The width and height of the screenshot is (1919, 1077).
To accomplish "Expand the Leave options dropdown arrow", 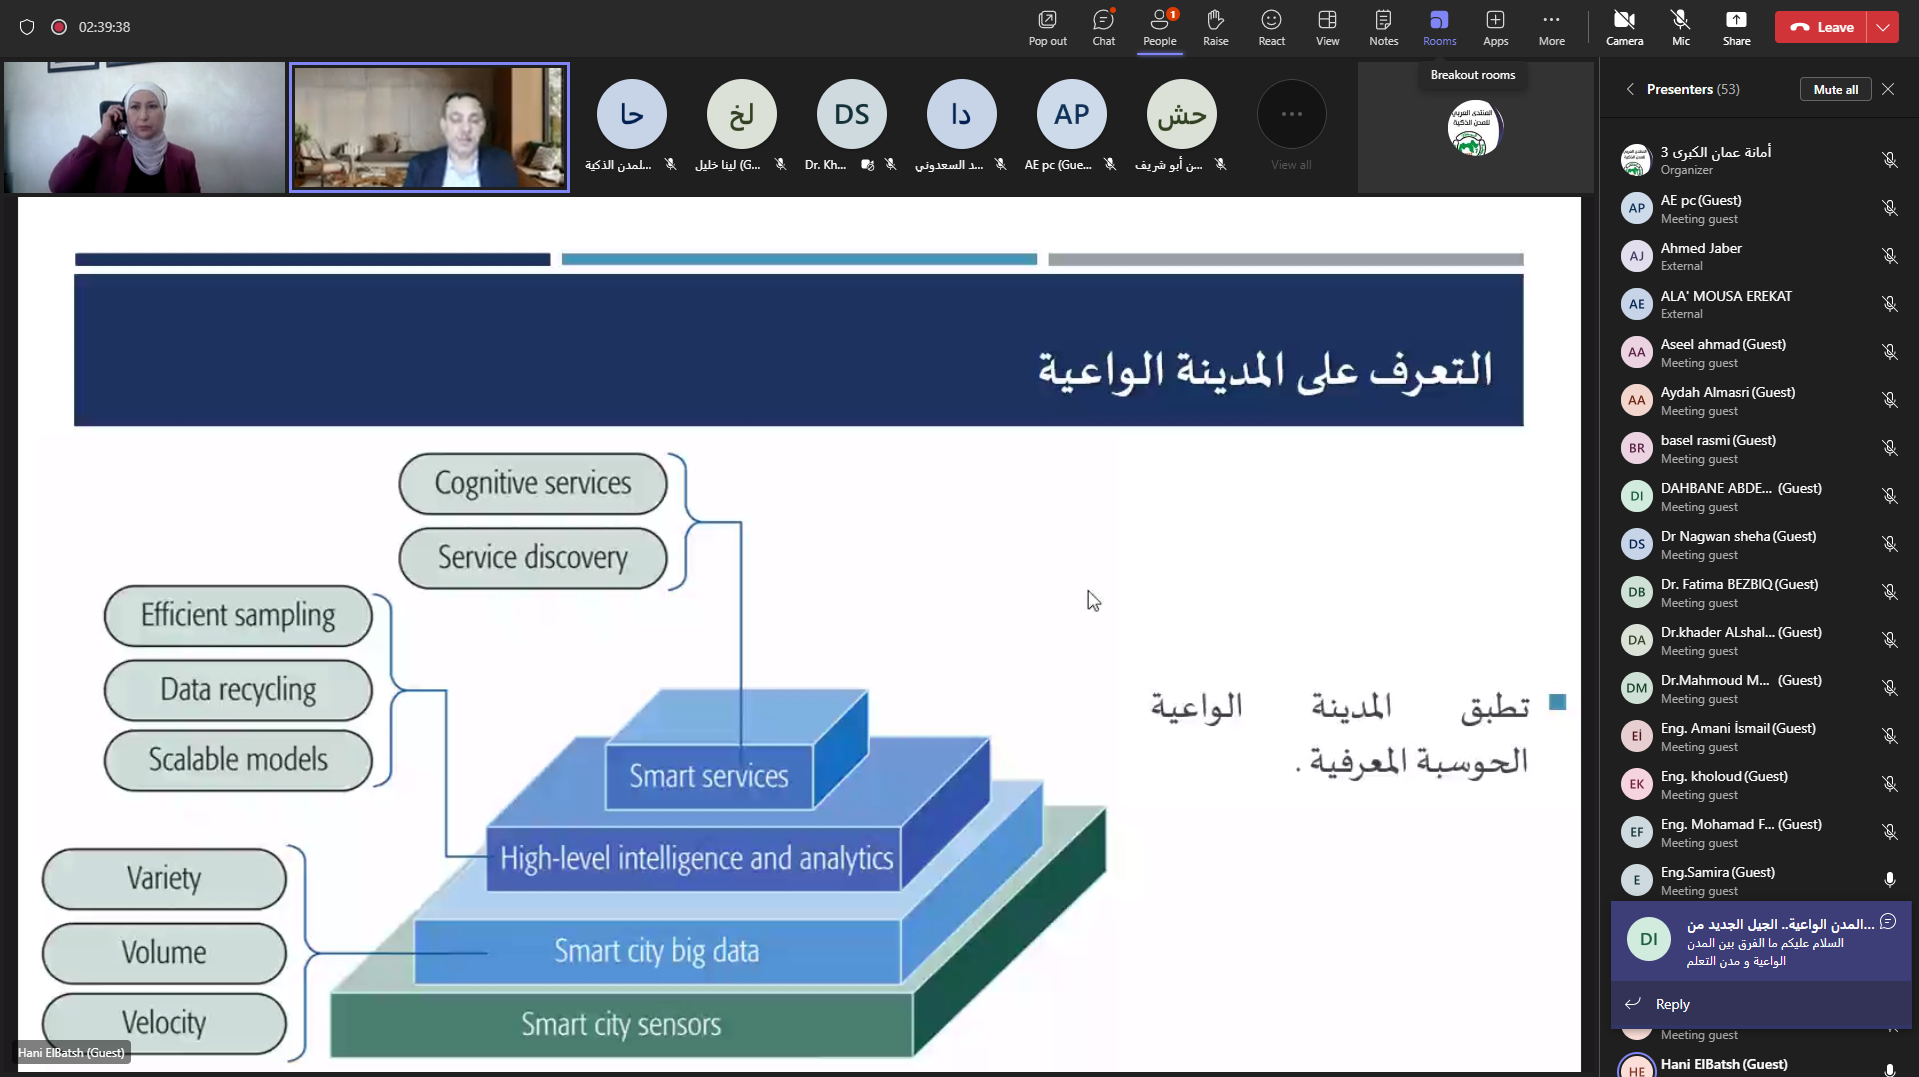I will (x=1883, y=27).
